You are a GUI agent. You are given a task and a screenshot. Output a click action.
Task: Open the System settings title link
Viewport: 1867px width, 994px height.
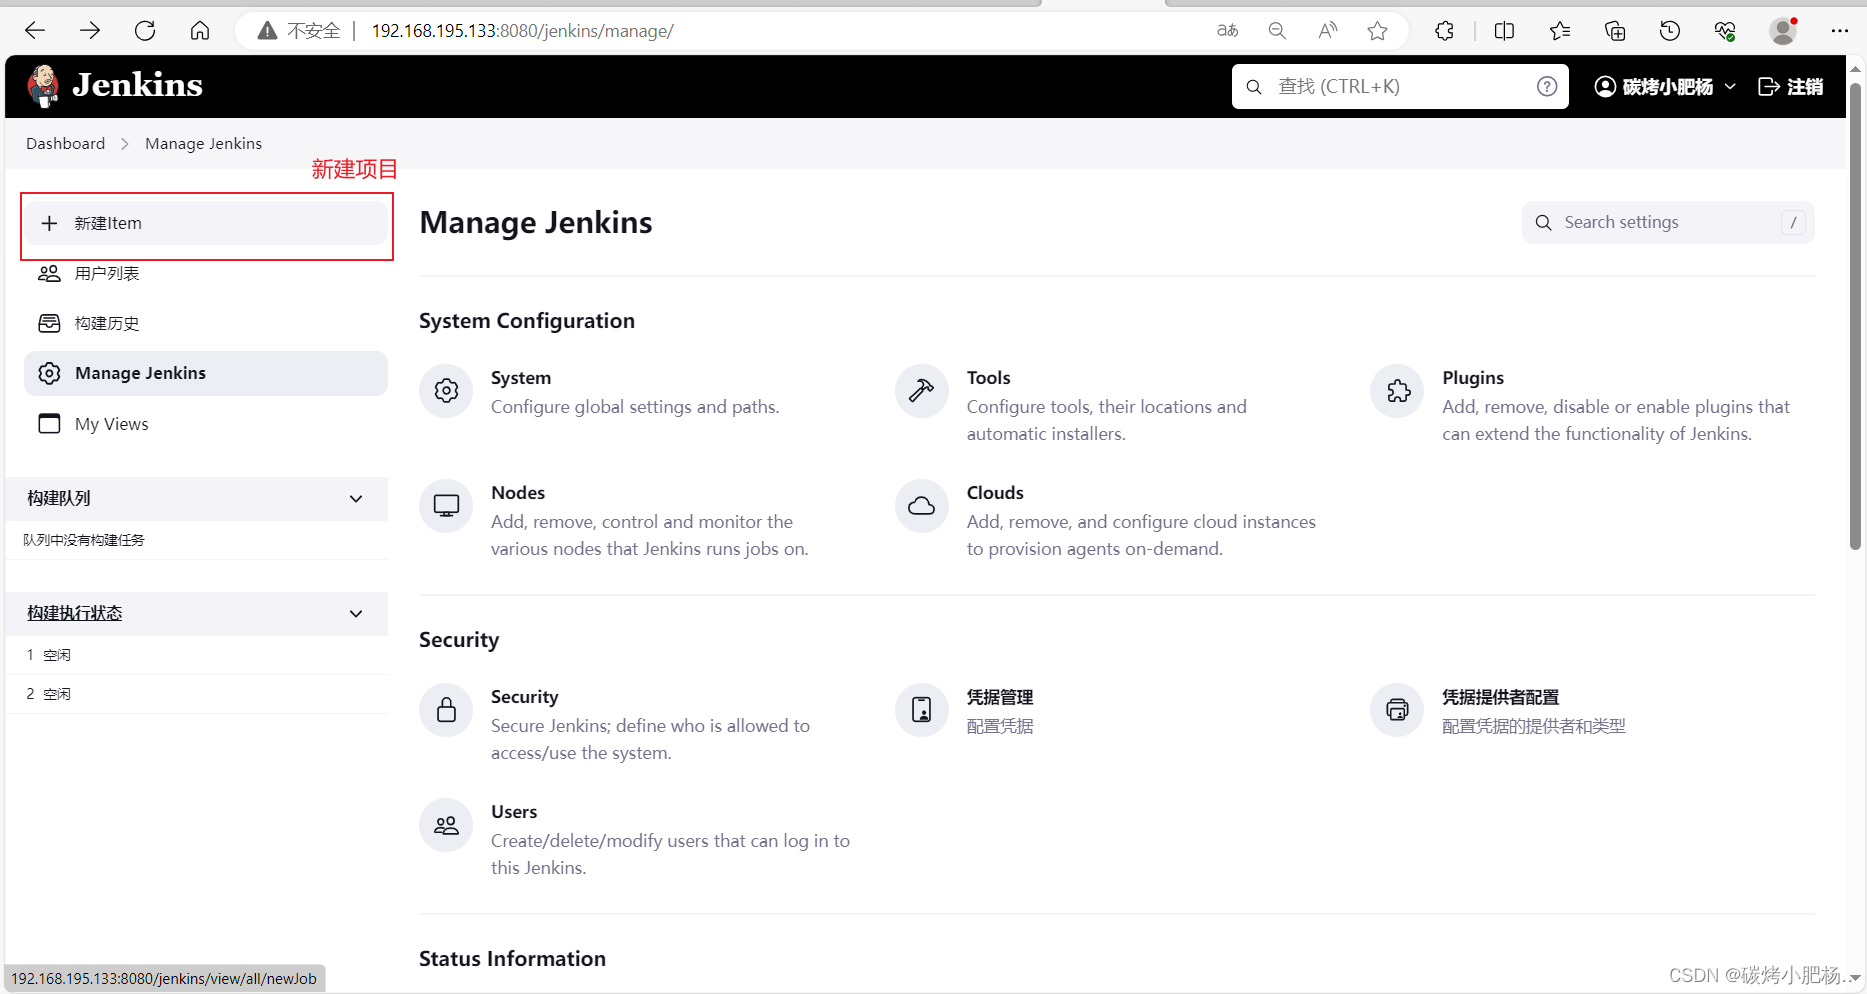click(x=520, y=377)
